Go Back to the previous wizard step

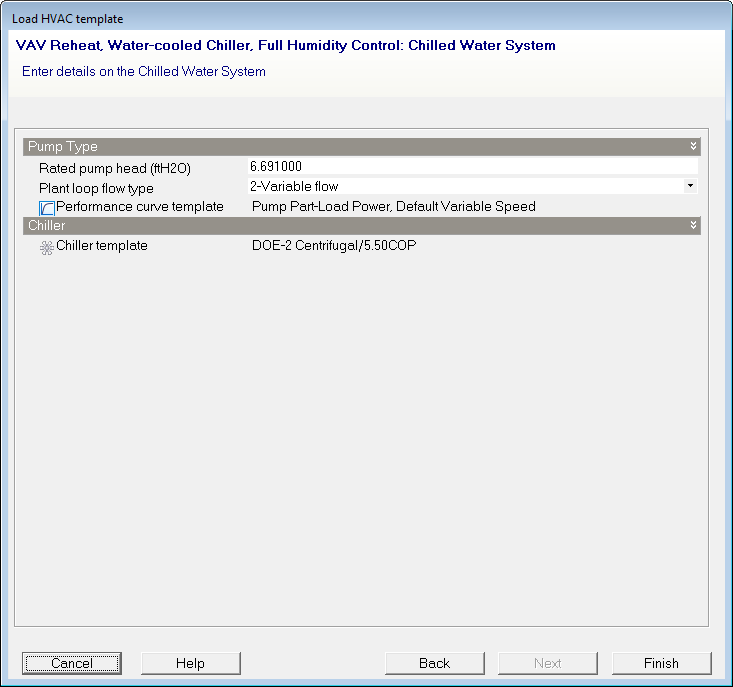434,663
